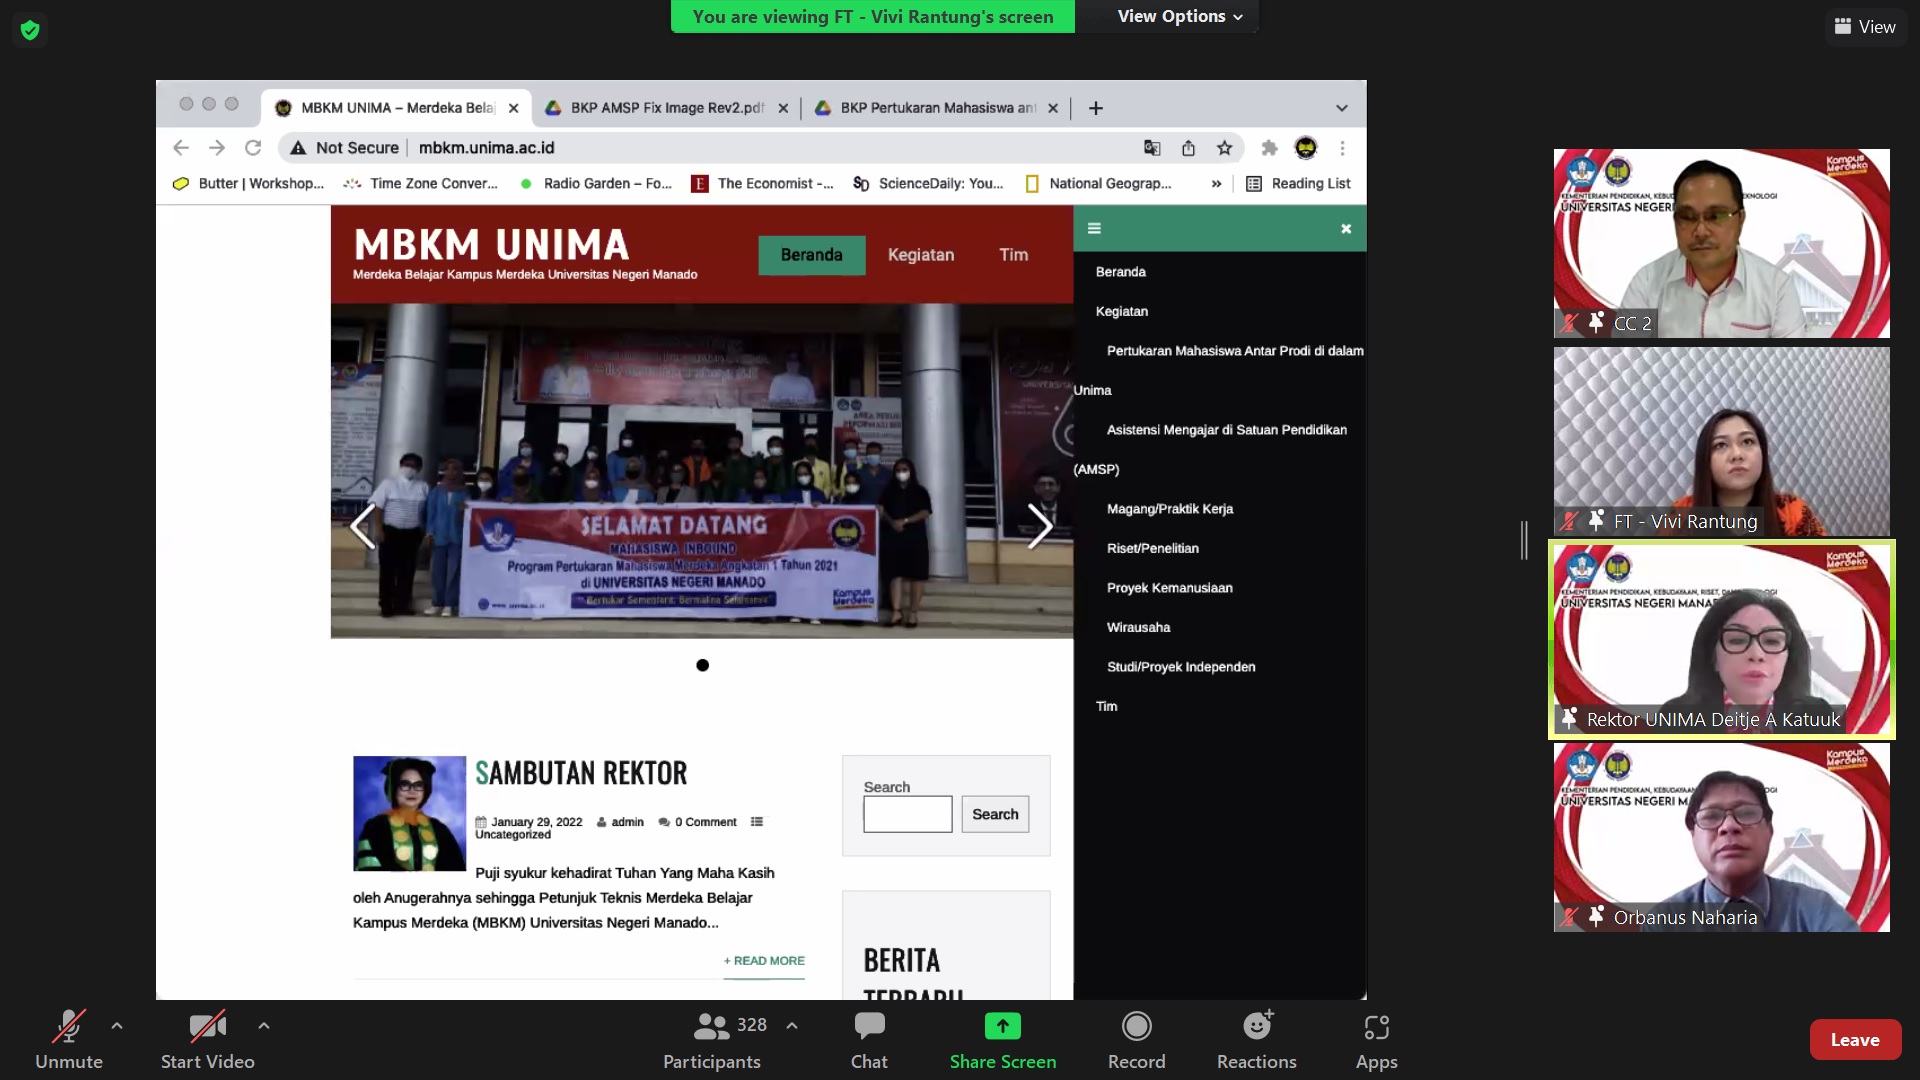Open the View Options dropdown
The image size is (1920, 1080).
(1180, 16)
